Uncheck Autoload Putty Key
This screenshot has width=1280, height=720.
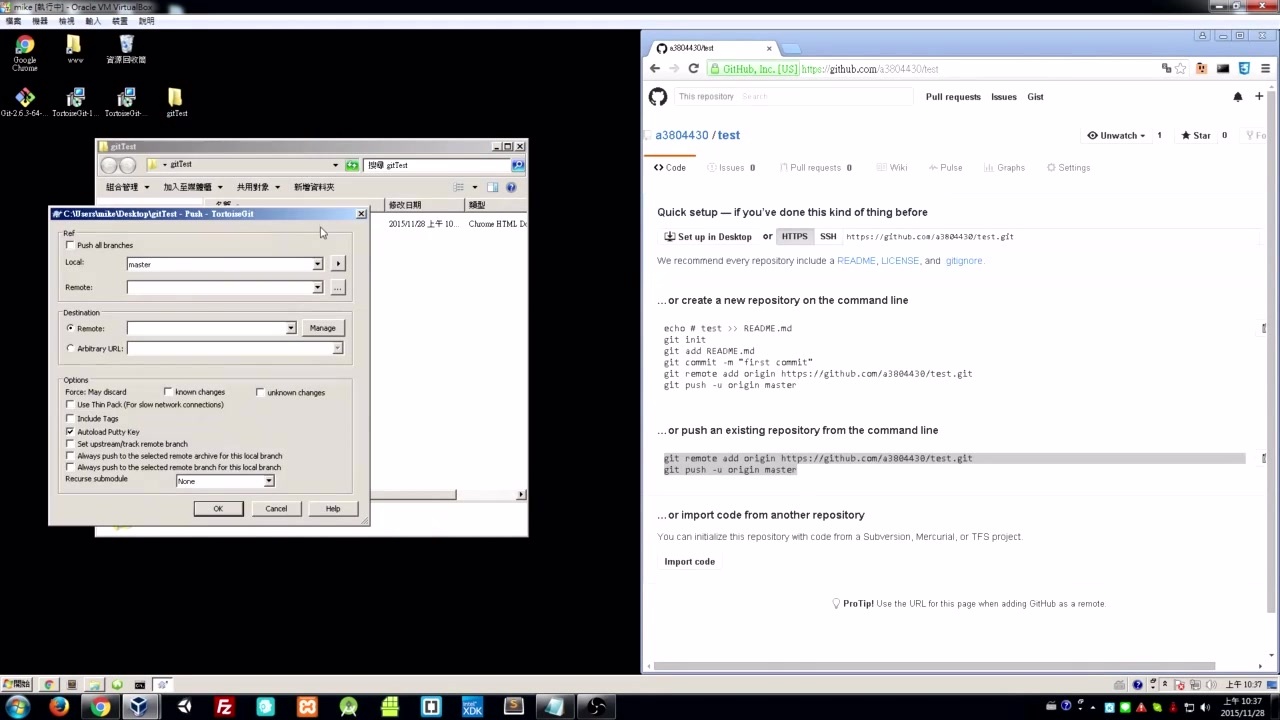pos(70,432)
